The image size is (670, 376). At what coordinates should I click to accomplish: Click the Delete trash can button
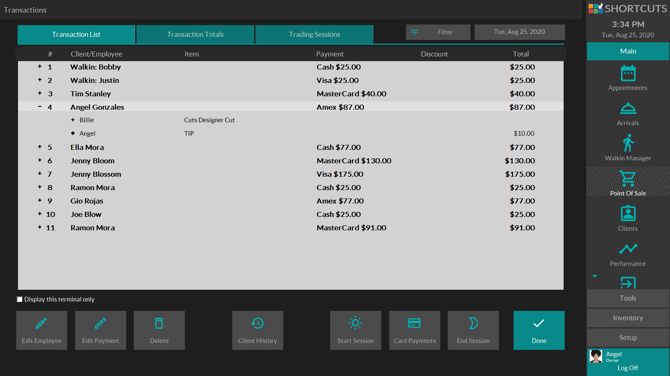click(159, 330)
